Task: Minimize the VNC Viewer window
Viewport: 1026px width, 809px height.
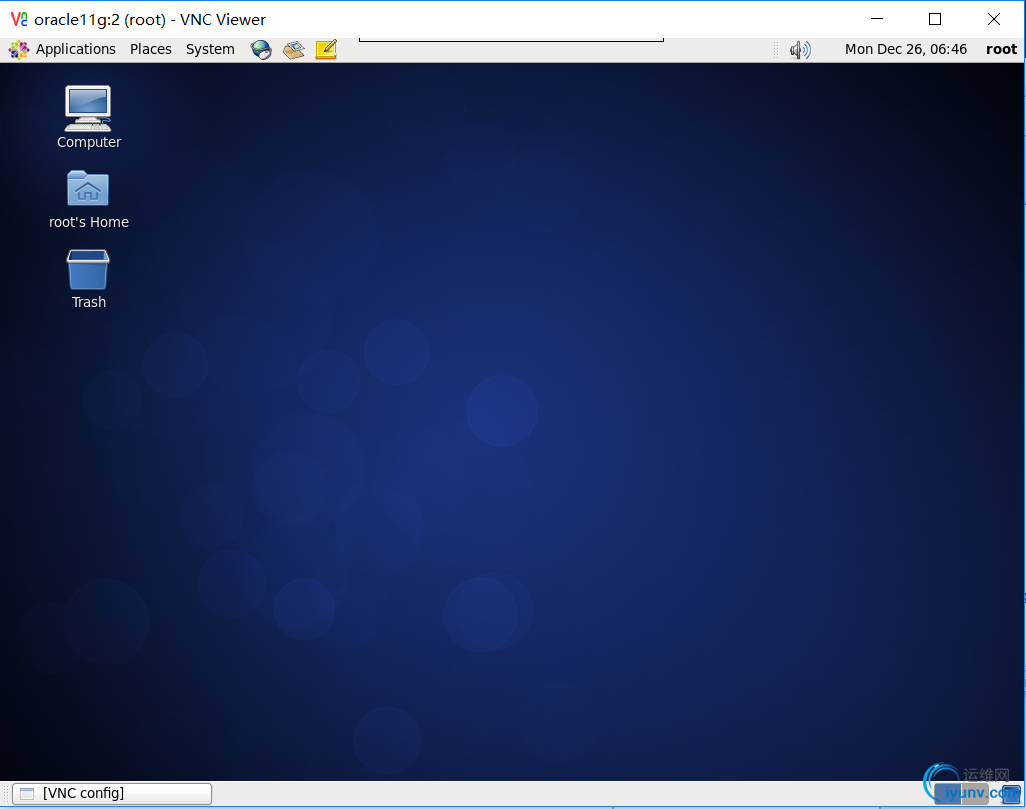Action: pos(877,19)
